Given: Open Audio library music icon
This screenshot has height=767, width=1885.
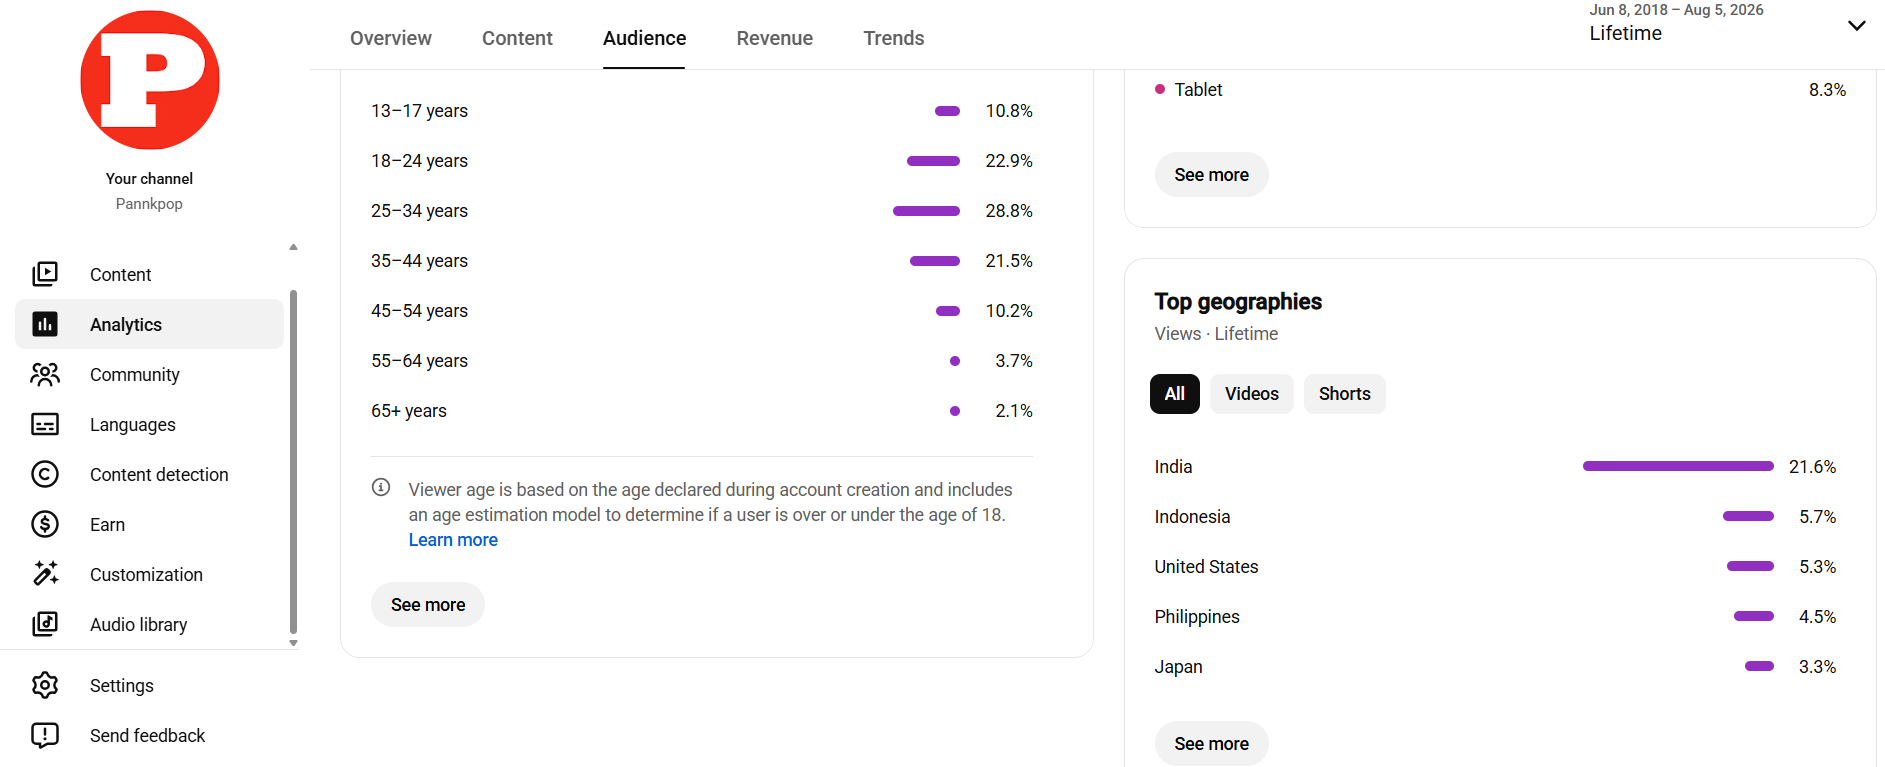Looking at the screenshot, I should pyautogui.click(x=45, y=624).
